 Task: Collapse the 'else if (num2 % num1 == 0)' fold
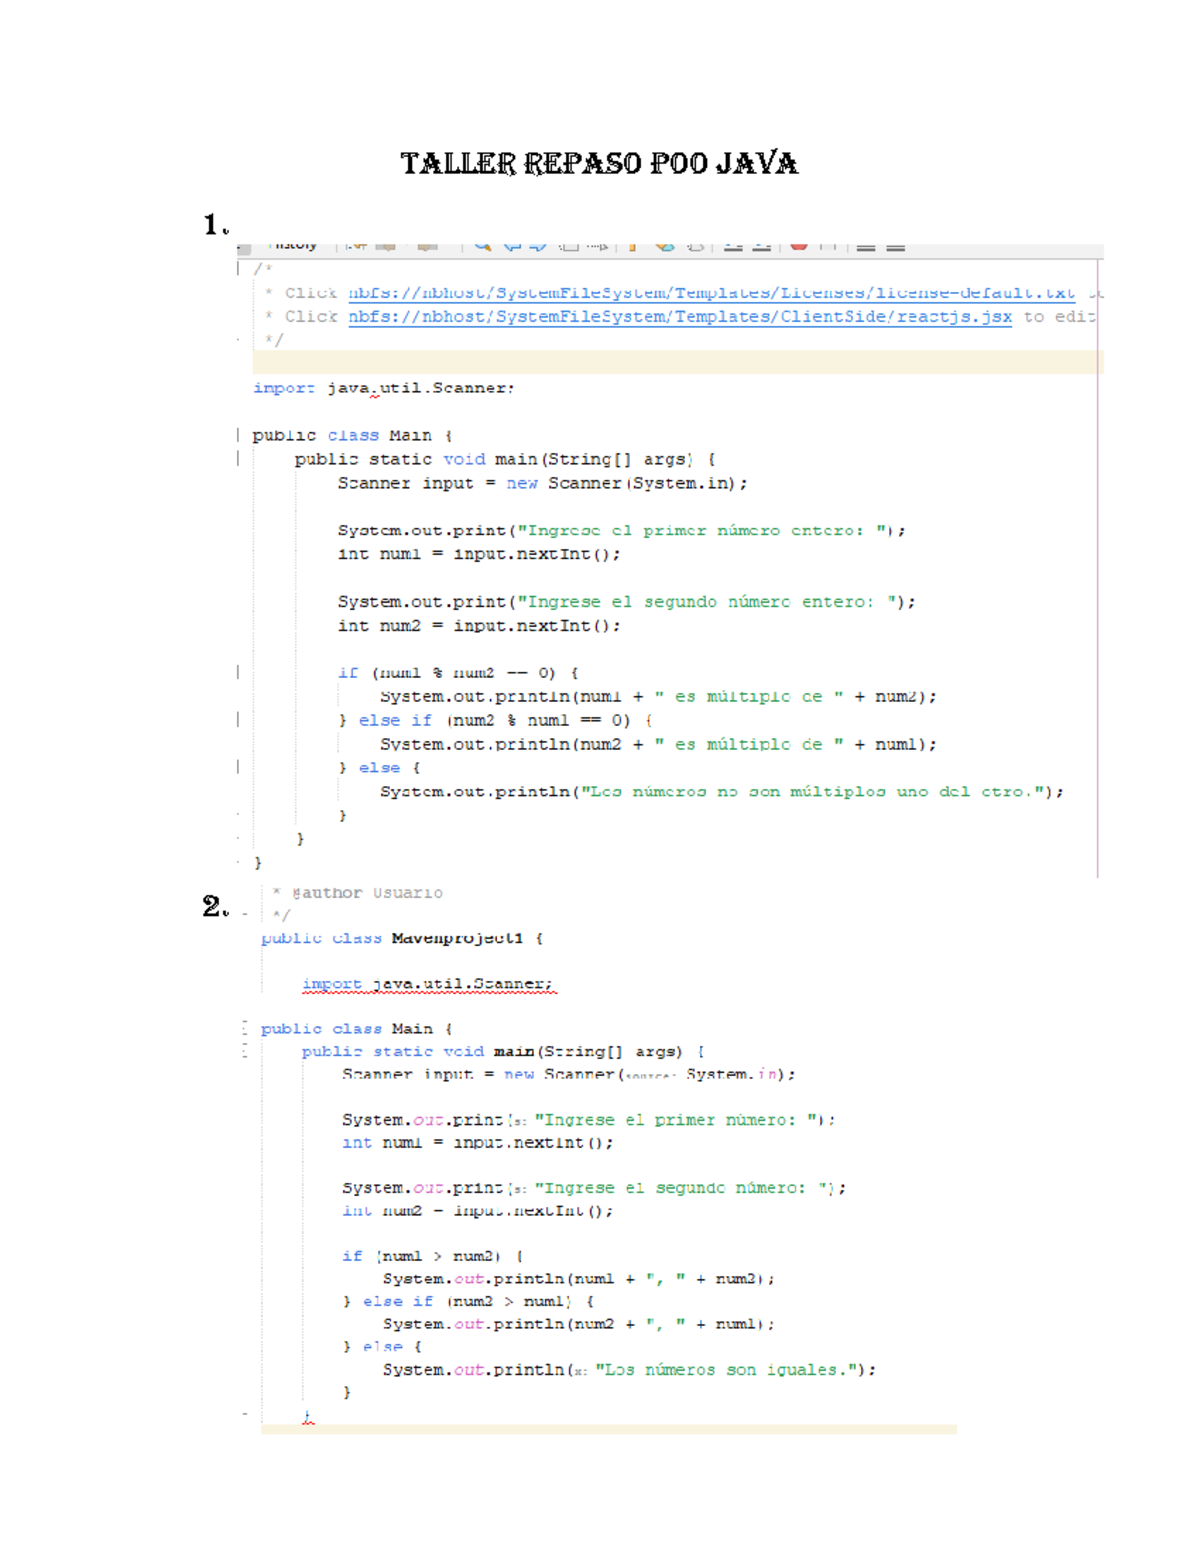(x=238, y=719)
